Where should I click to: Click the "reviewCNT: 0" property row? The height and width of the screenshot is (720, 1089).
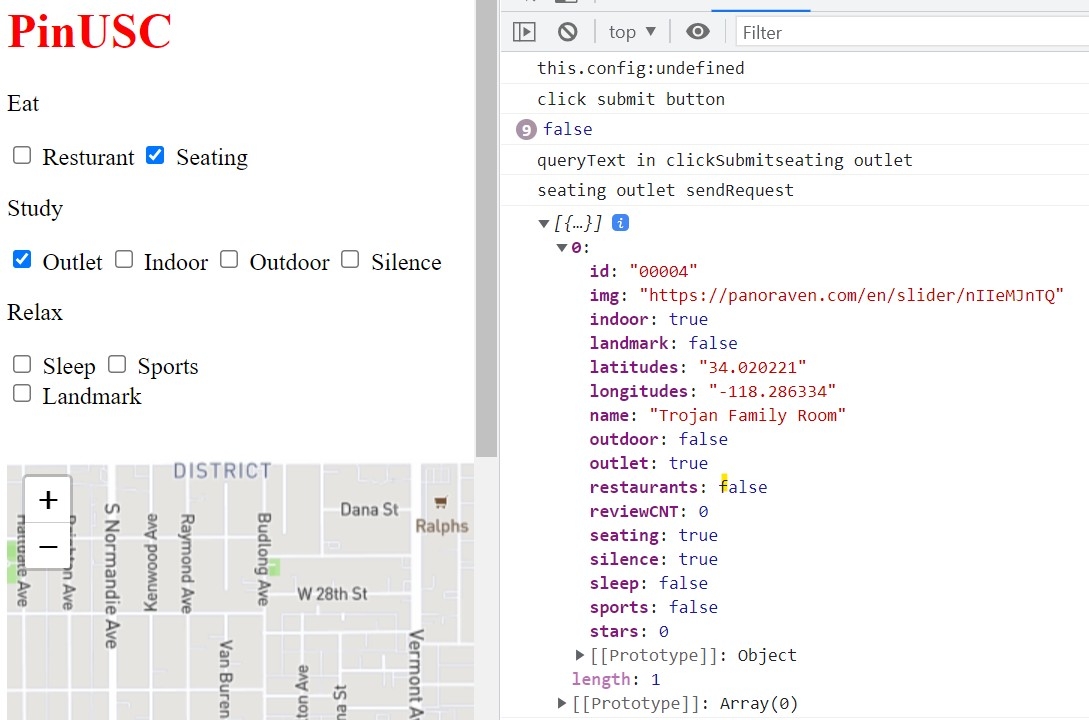tap(649, 511)
